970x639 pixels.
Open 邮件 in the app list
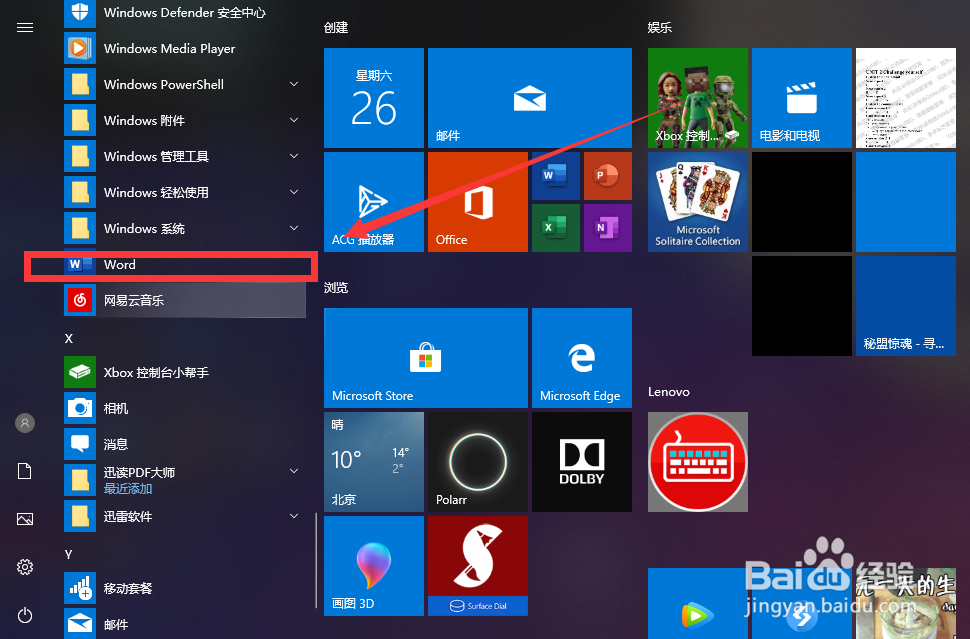(x=184, y=624)
